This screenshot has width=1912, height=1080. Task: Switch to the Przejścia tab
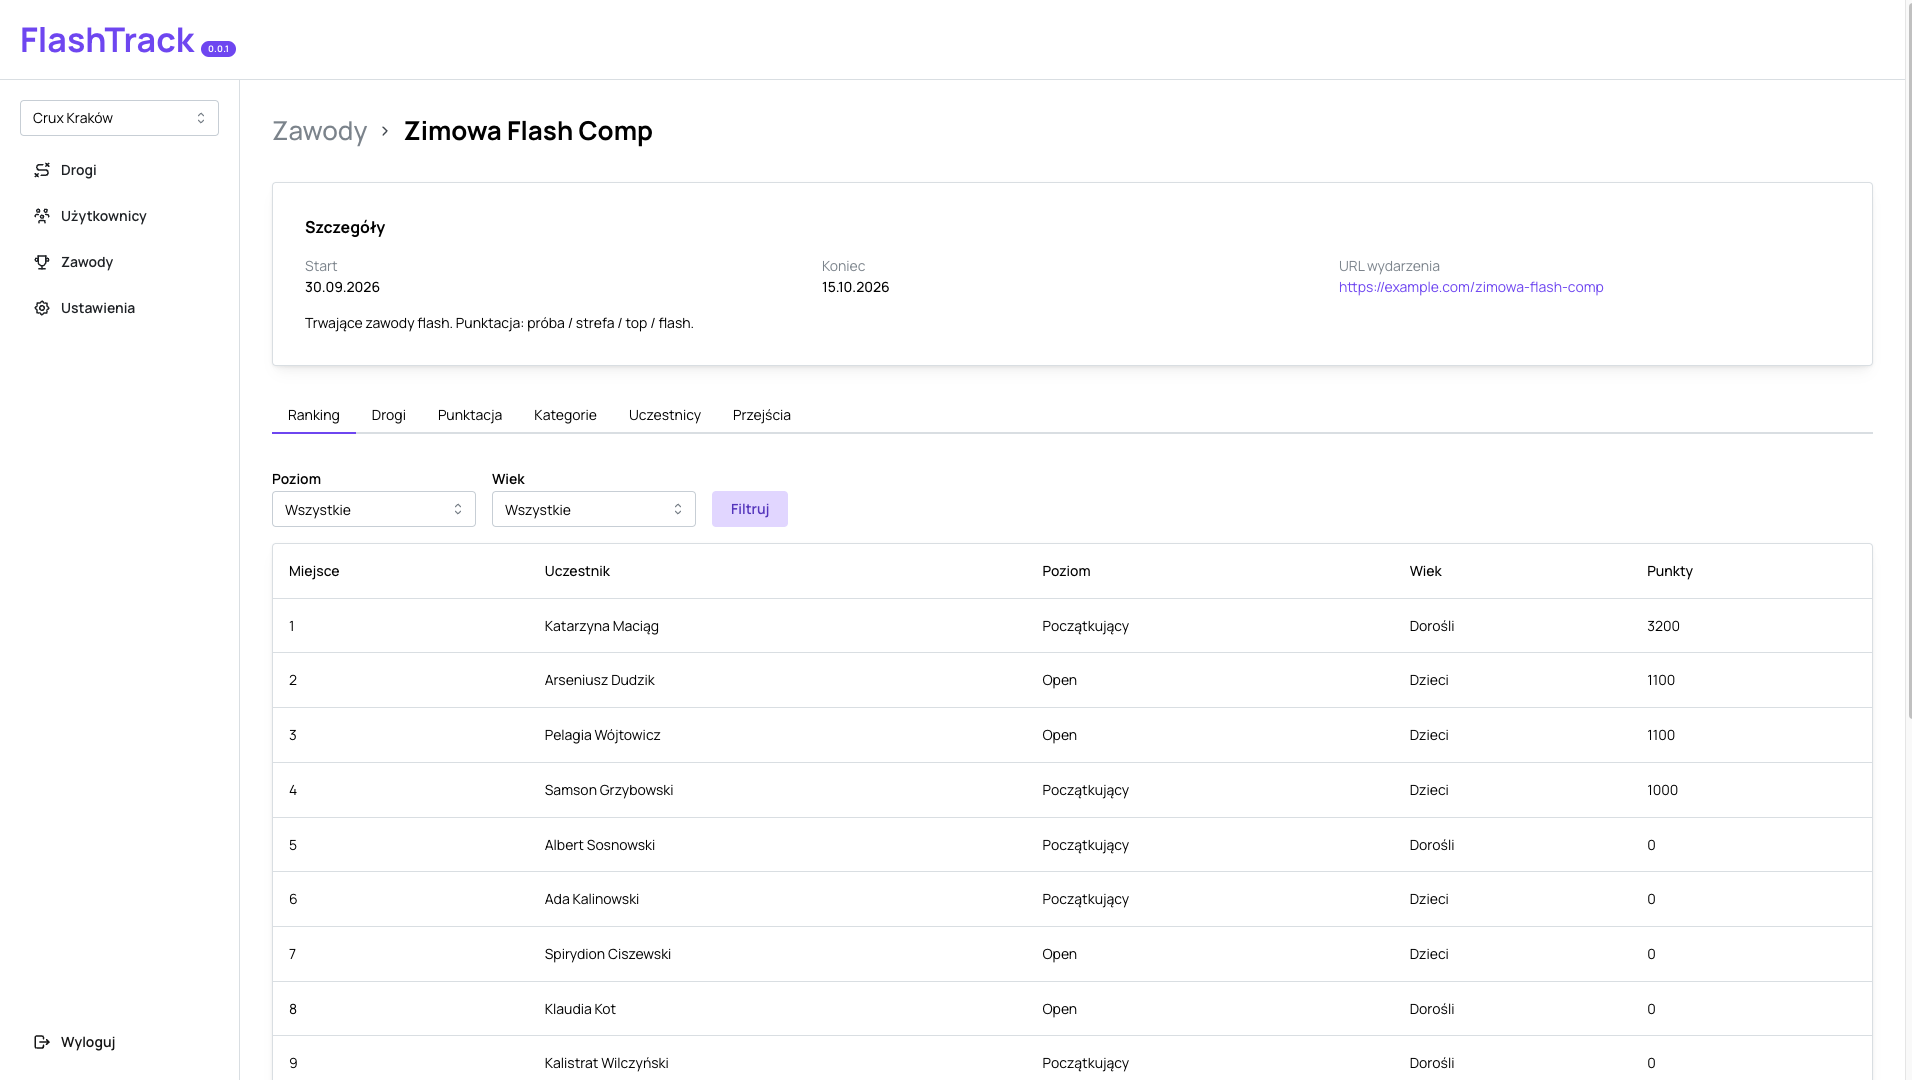point(762,415)
